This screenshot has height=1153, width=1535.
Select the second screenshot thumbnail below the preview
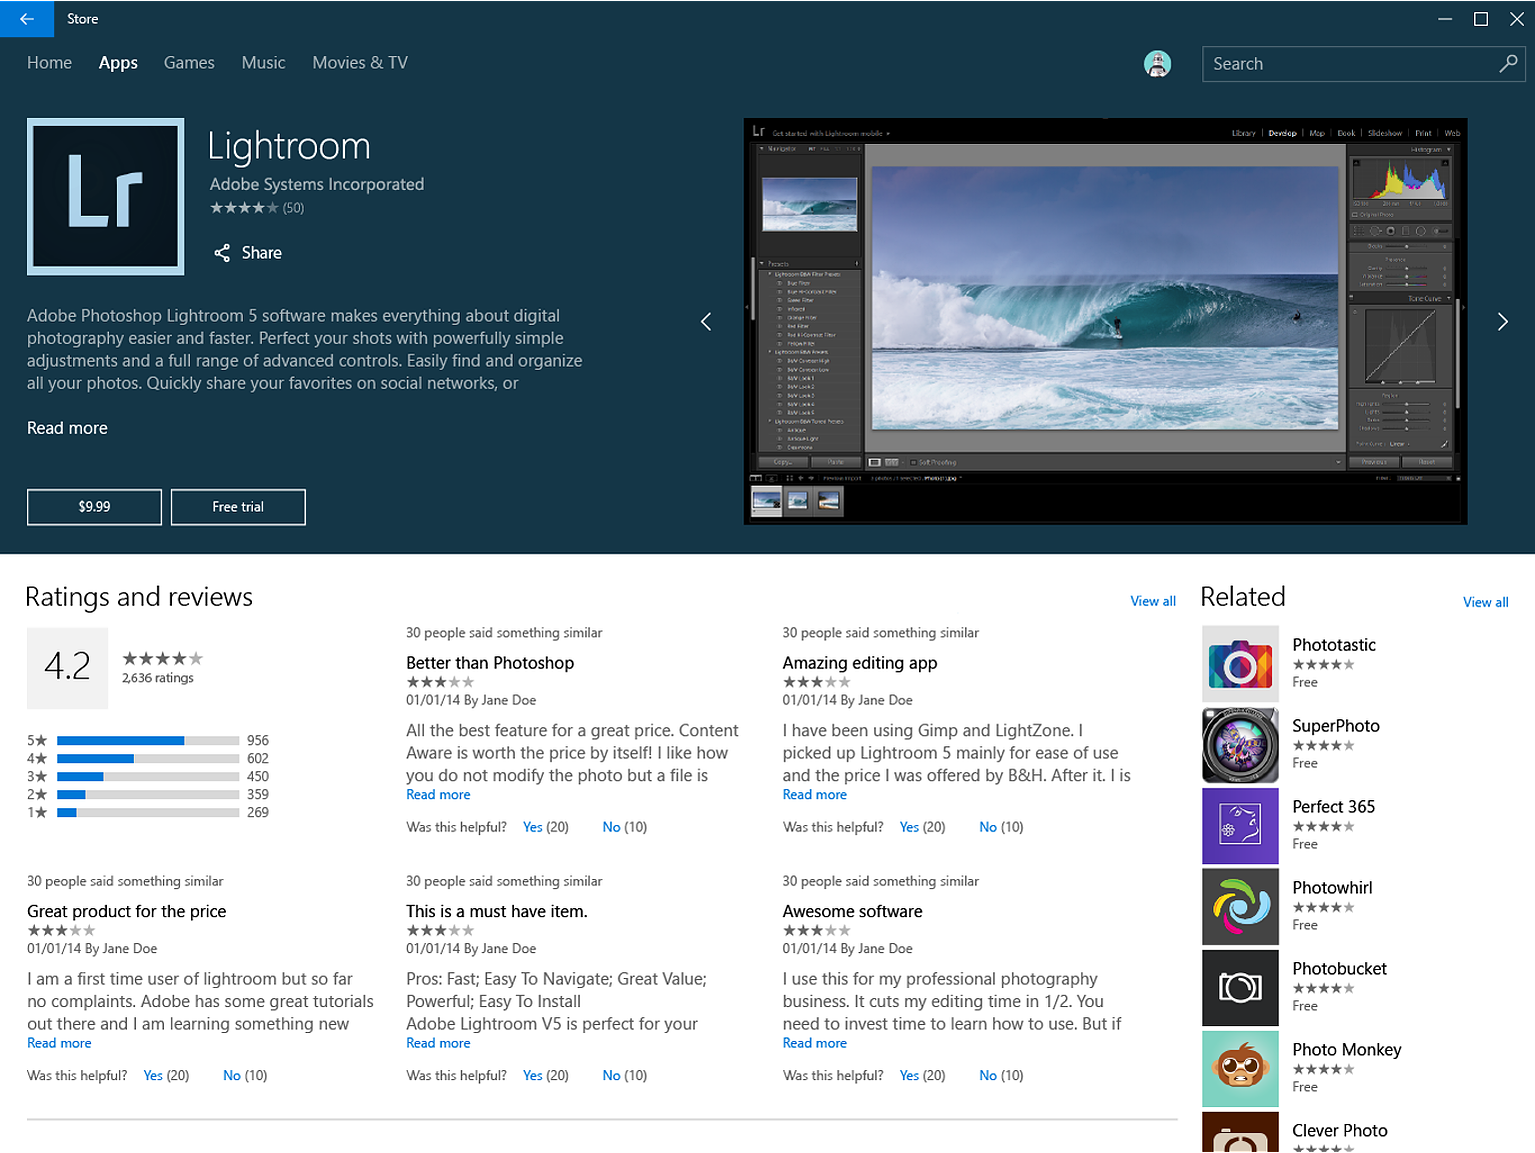click(x=797, y=500)
